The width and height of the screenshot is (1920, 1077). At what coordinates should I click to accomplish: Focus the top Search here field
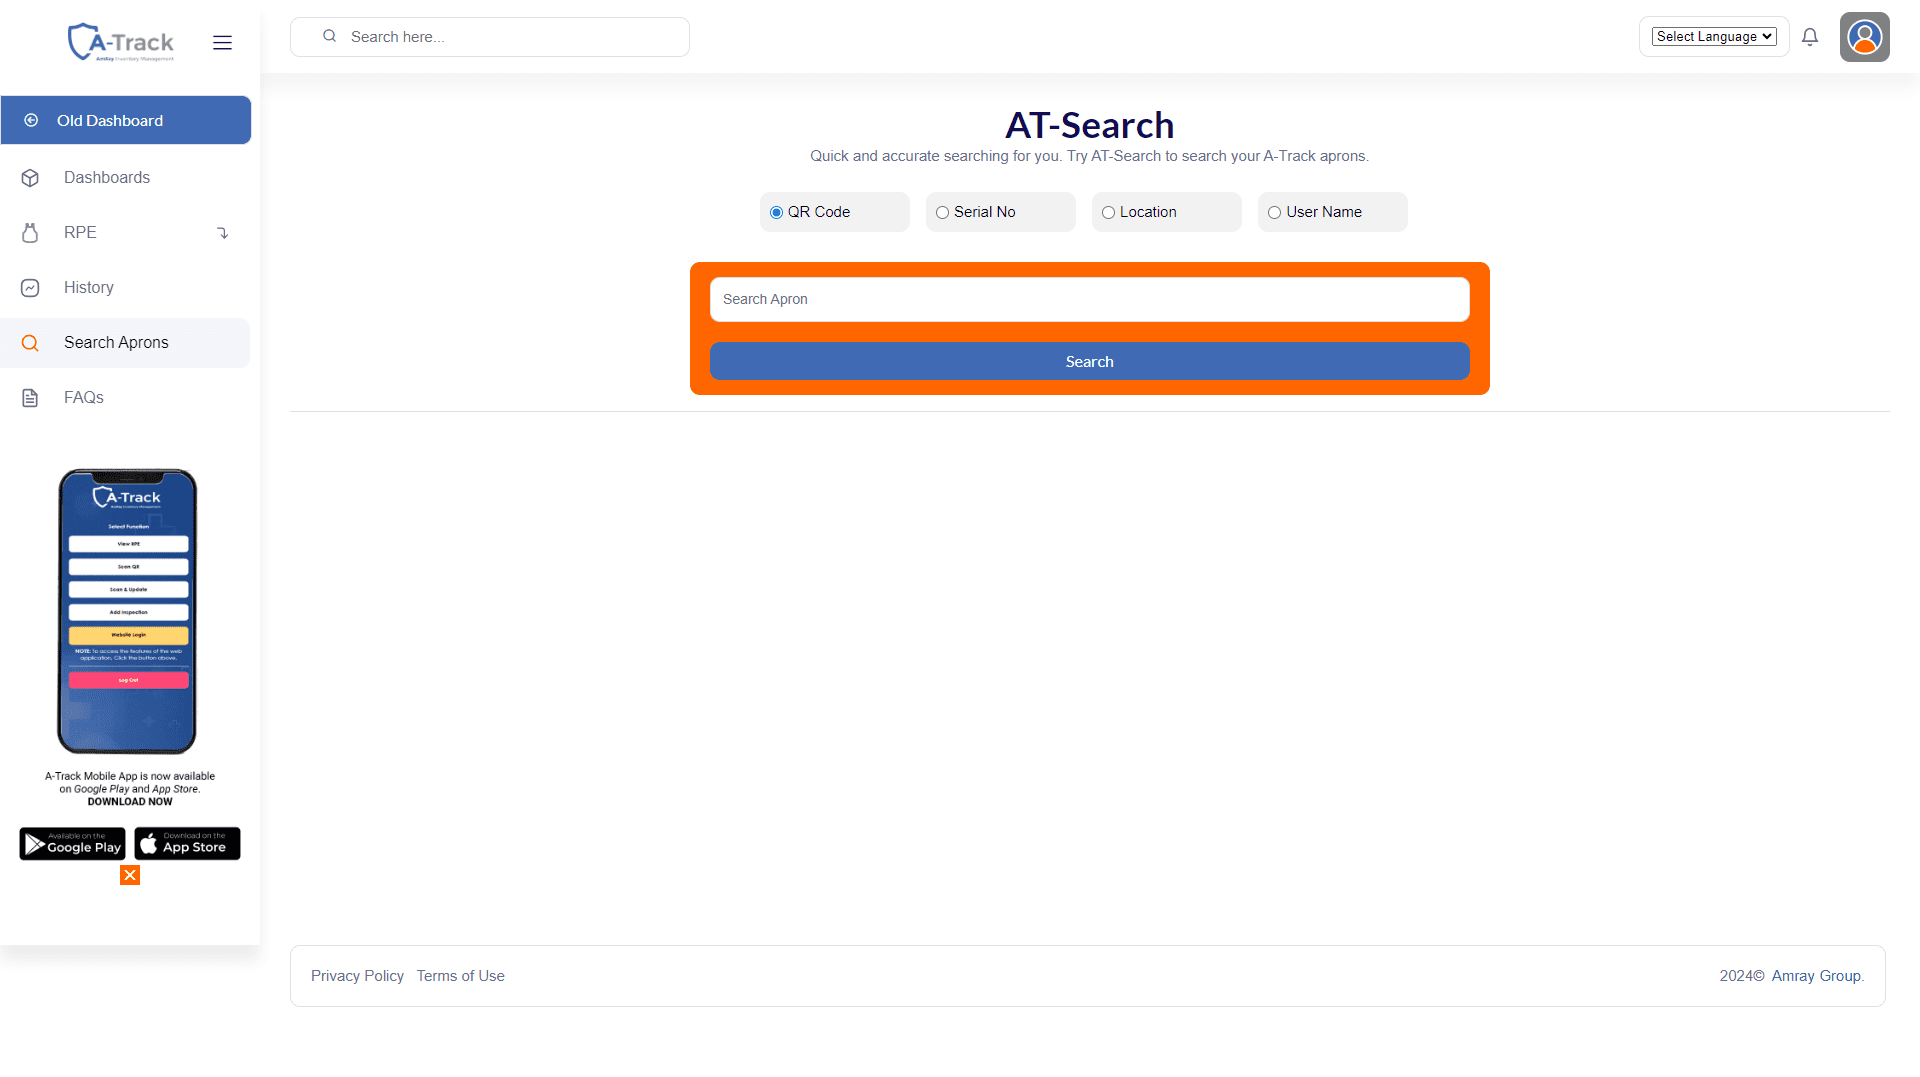pyautogui.click(x=490, y=37)
